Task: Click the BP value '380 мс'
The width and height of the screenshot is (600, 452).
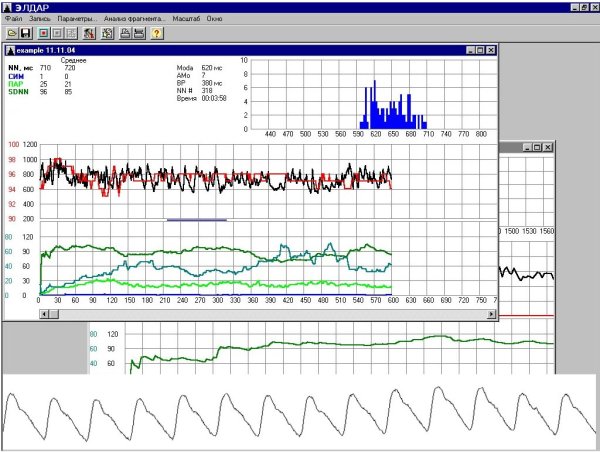Action: 212,83
